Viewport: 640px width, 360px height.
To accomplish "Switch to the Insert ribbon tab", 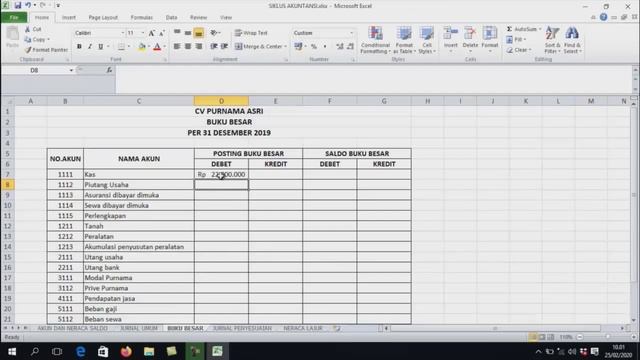I will (69, 18).
